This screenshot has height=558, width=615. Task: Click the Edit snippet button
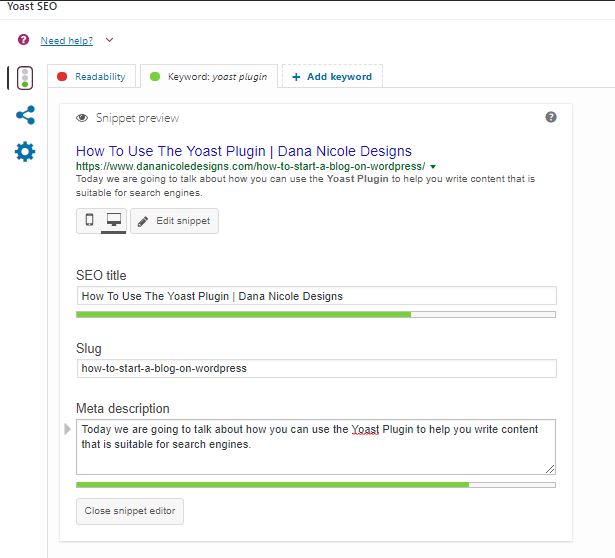174,221
